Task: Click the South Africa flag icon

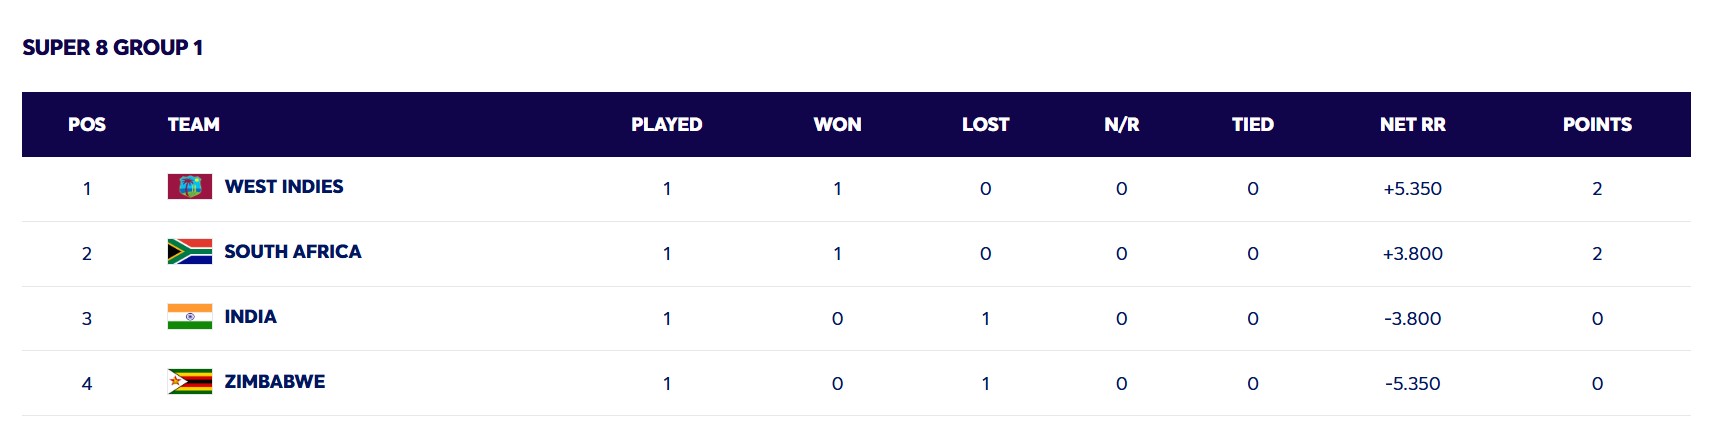Action: tap(190, 252)
